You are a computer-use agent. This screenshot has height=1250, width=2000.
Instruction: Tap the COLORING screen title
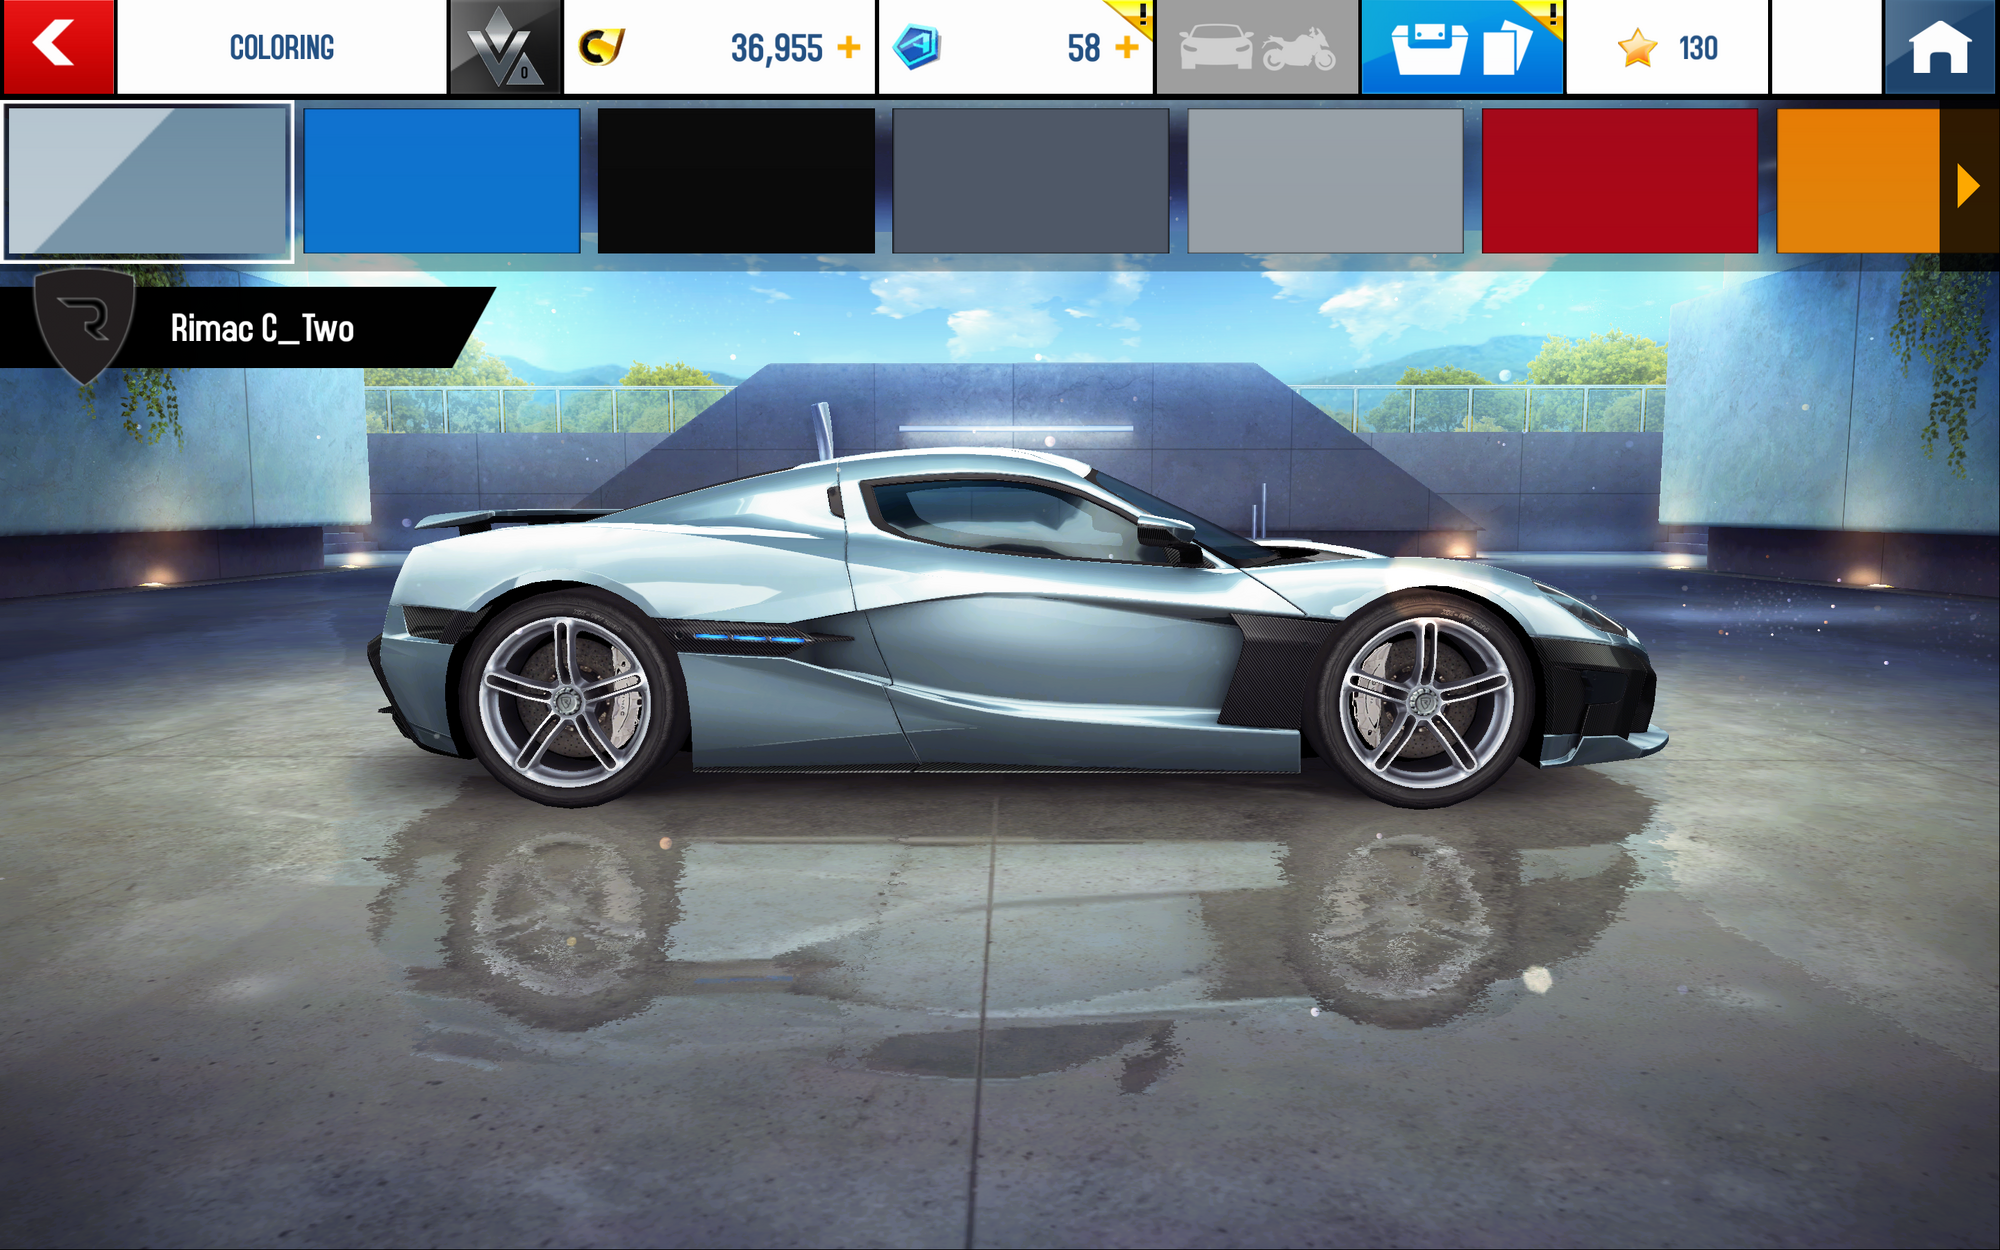(x=282, y=47)
